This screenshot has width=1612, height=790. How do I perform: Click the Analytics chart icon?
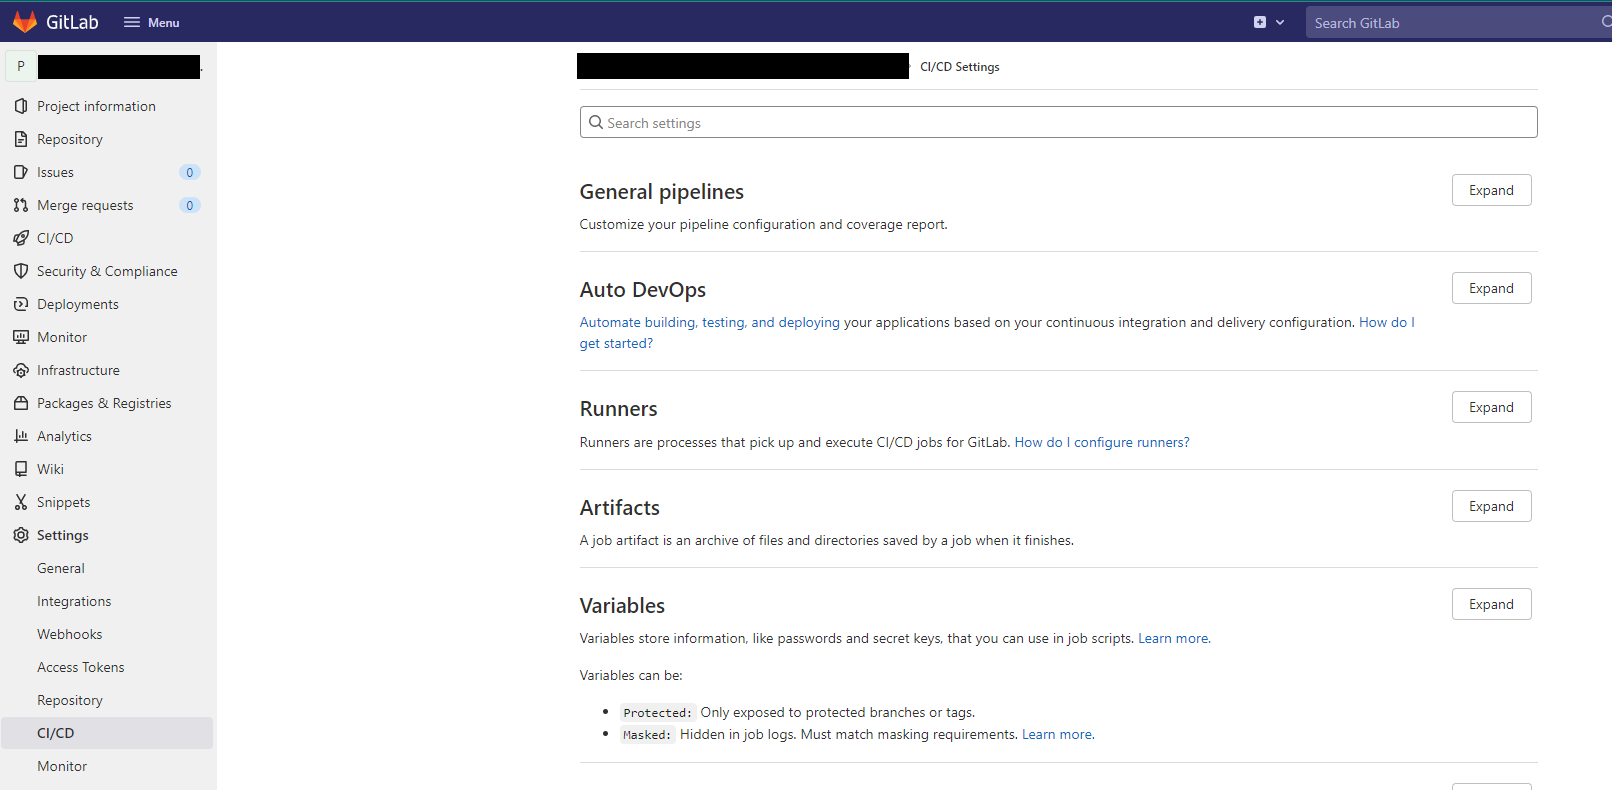(x=21, y=436)
